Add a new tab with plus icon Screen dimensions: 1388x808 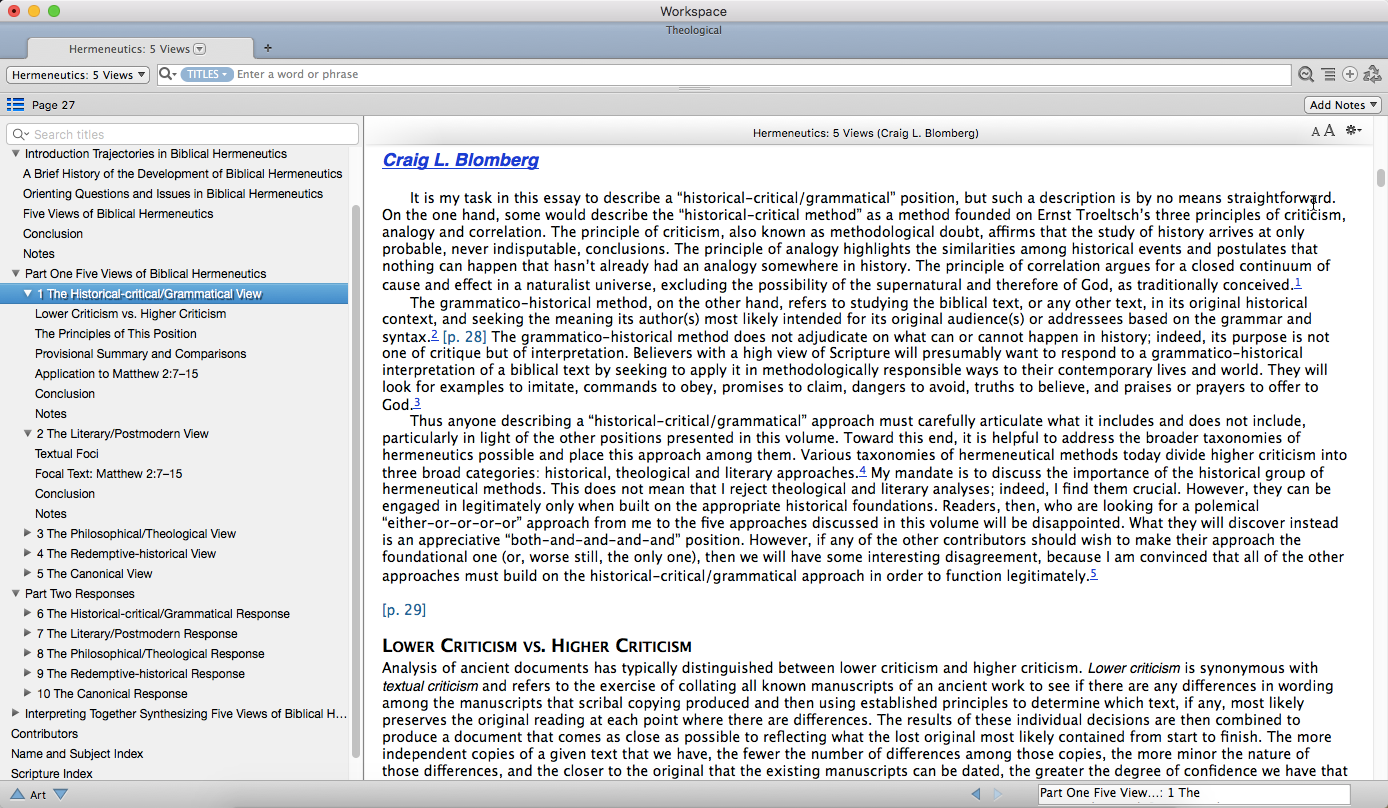(267, 48)
